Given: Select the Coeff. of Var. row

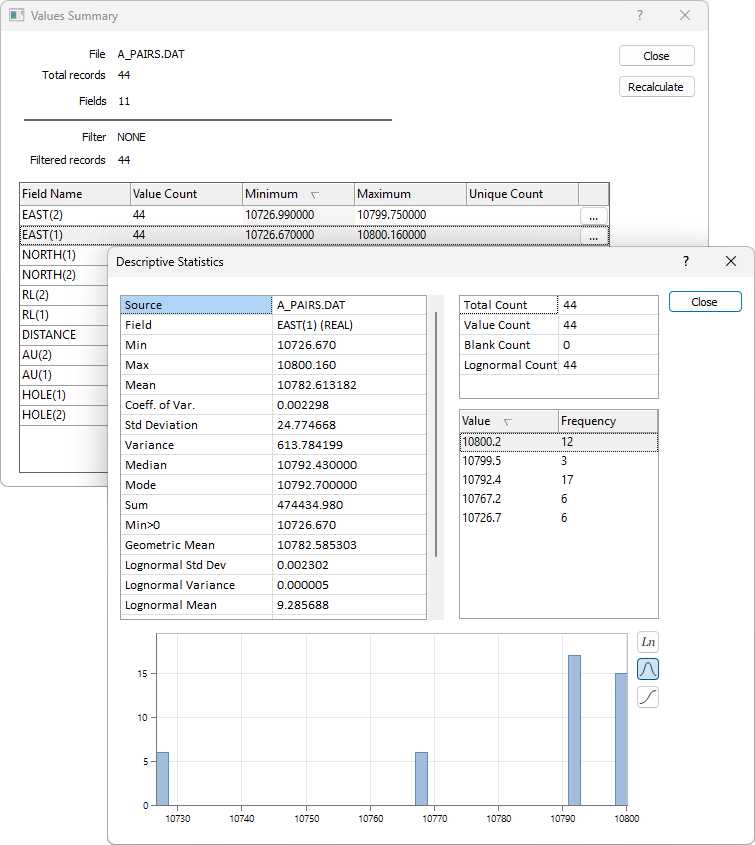Looking at the screenshot, I should point(273,405).
